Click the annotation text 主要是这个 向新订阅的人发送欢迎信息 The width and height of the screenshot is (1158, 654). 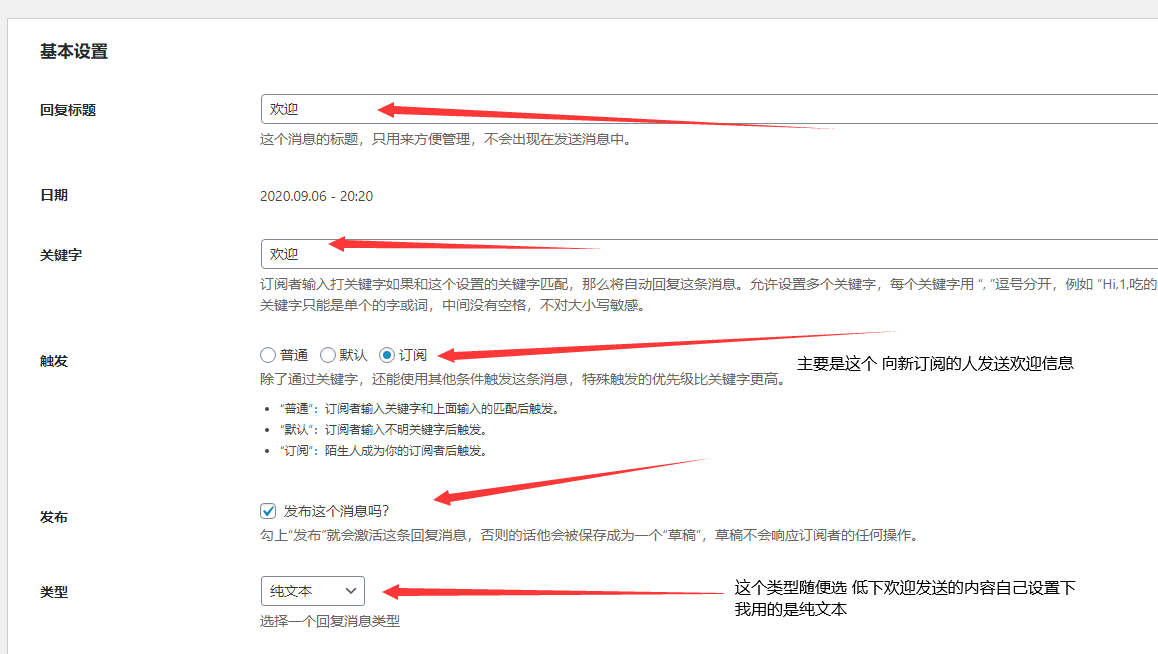(x=935, y=364)
